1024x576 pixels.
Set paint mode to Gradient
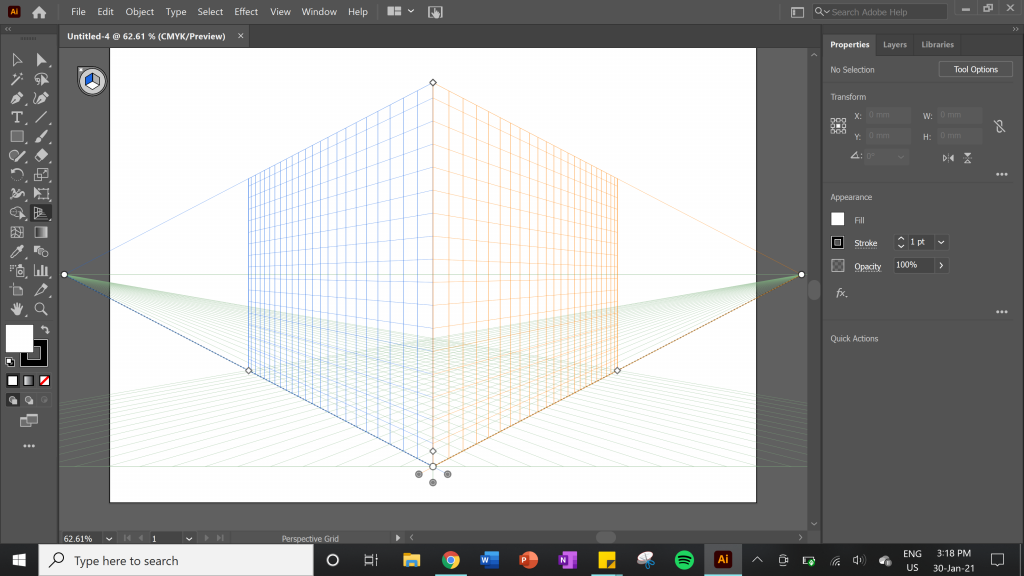click(29, 381)
